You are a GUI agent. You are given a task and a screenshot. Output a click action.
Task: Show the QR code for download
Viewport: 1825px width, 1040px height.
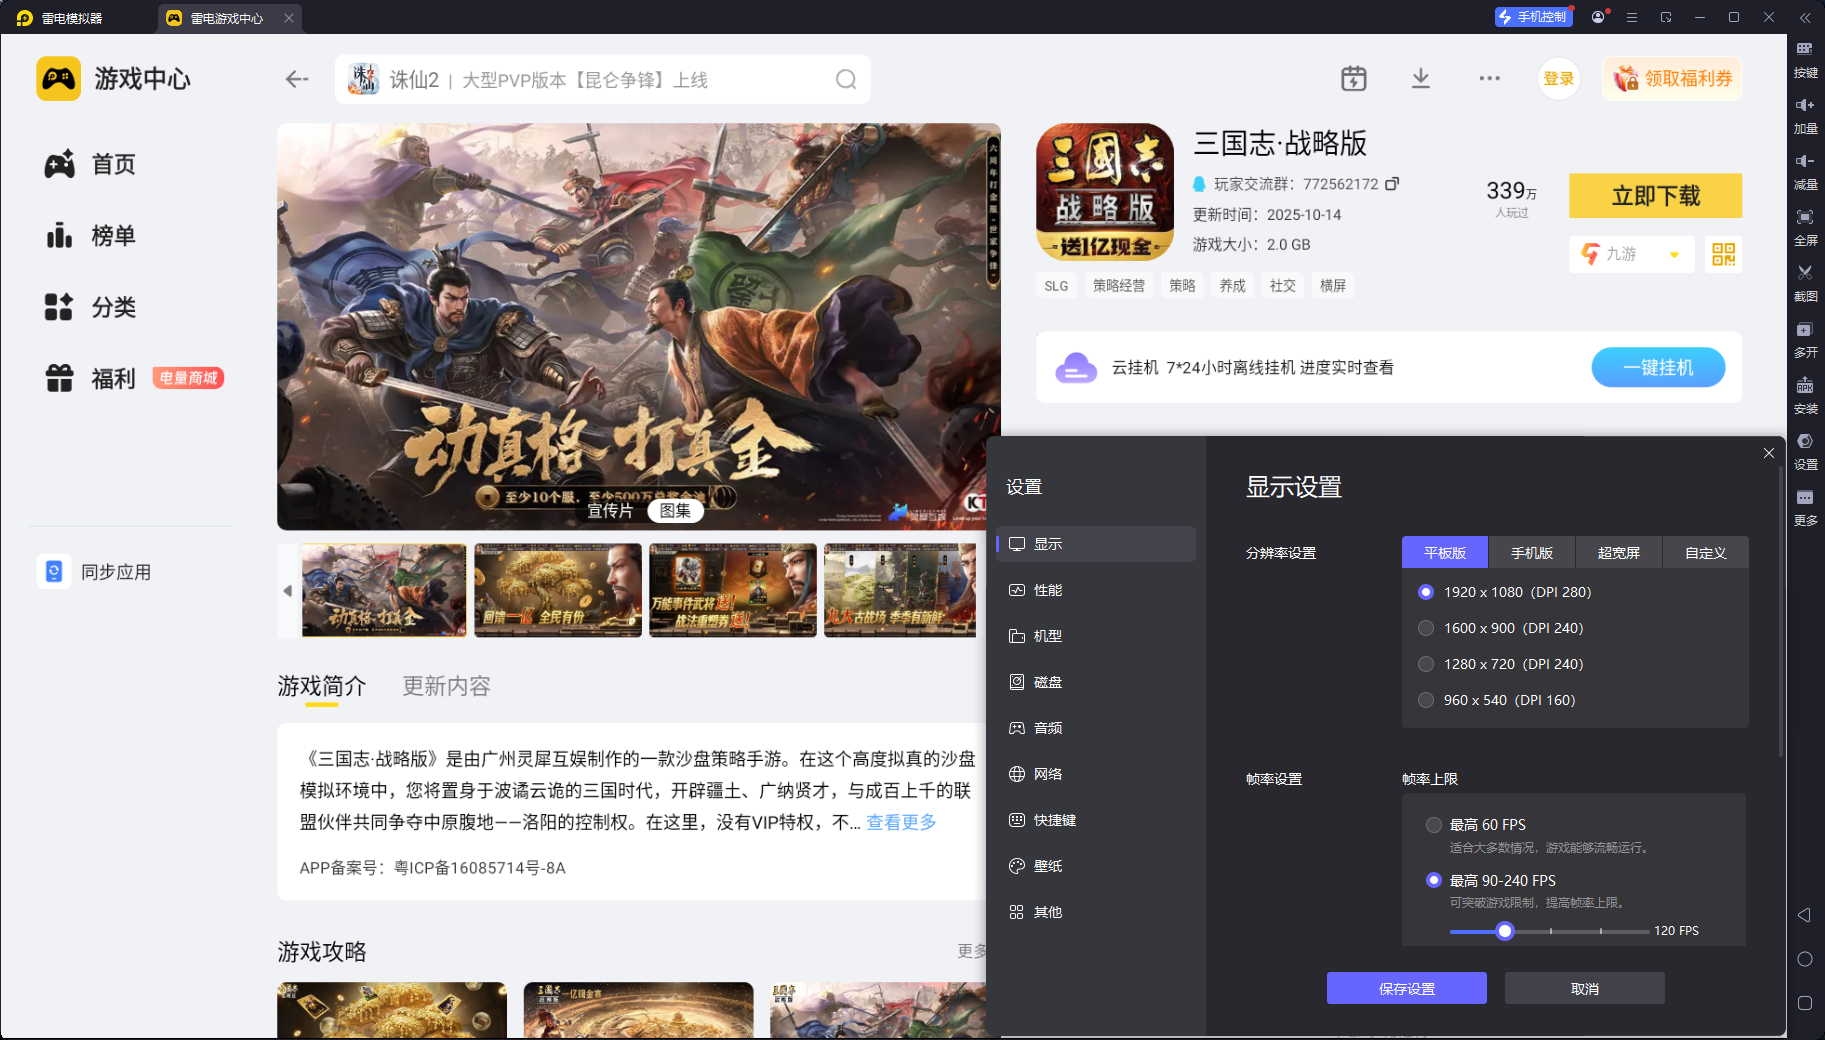1724,254
